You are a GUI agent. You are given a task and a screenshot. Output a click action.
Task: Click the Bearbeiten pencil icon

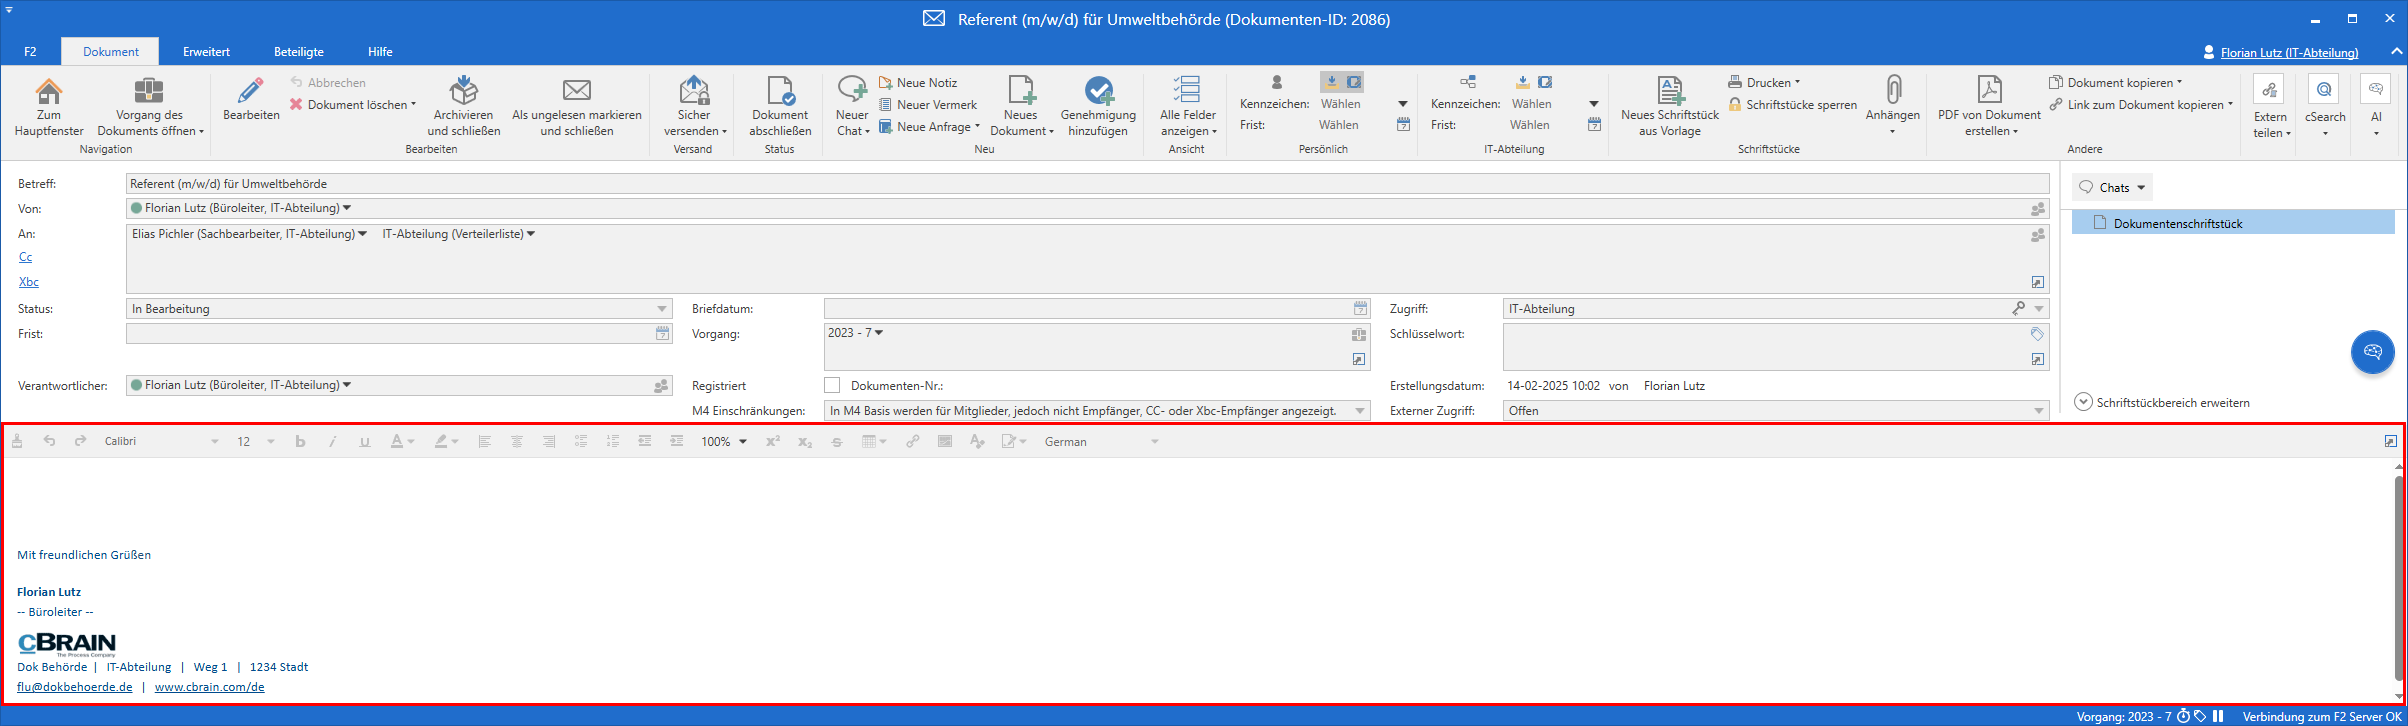coord(251,92)
